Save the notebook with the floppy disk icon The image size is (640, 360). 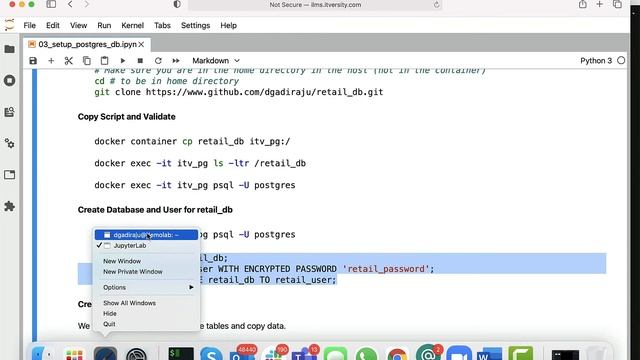coord(33,61)
